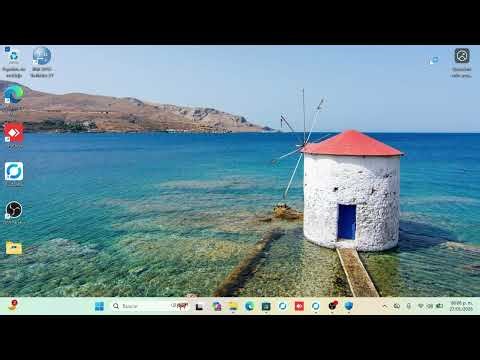The width and height of the screenshot is (480, 360).
Task: Click the Spotlight image info desktop icon
Action: [x=462, y=62]
